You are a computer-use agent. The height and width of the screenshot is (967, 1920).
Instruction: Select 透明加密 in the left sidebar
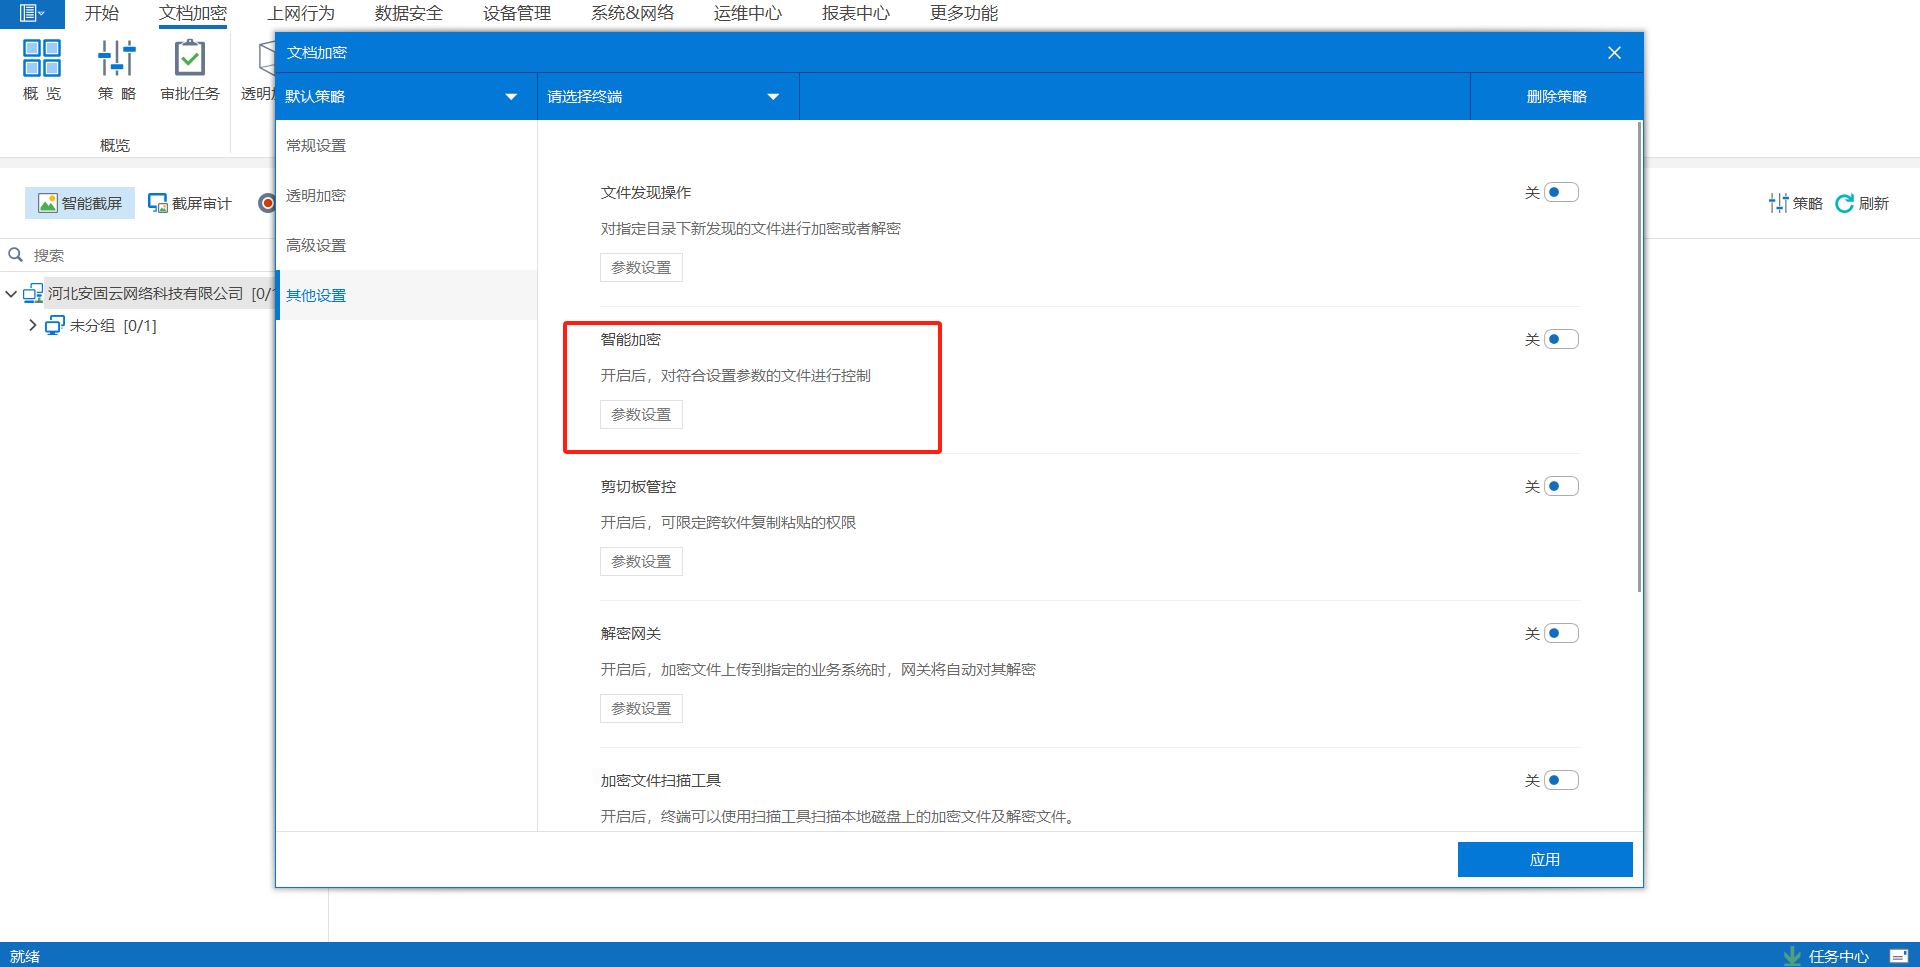316,195
